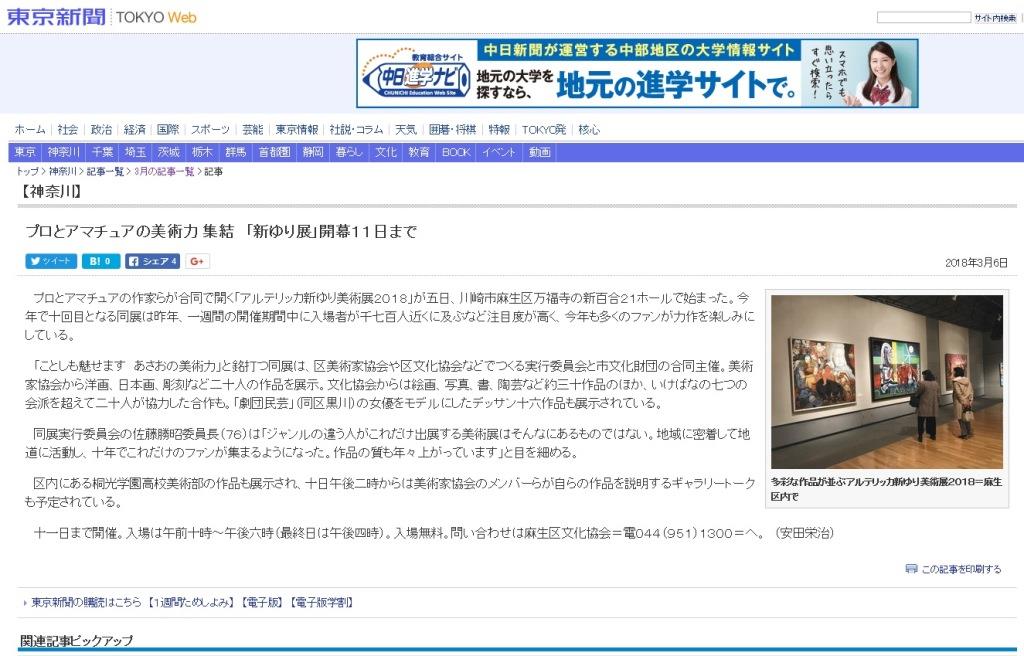
Task: Select the 動画 tab in blue bar
Action: (540, 152)
